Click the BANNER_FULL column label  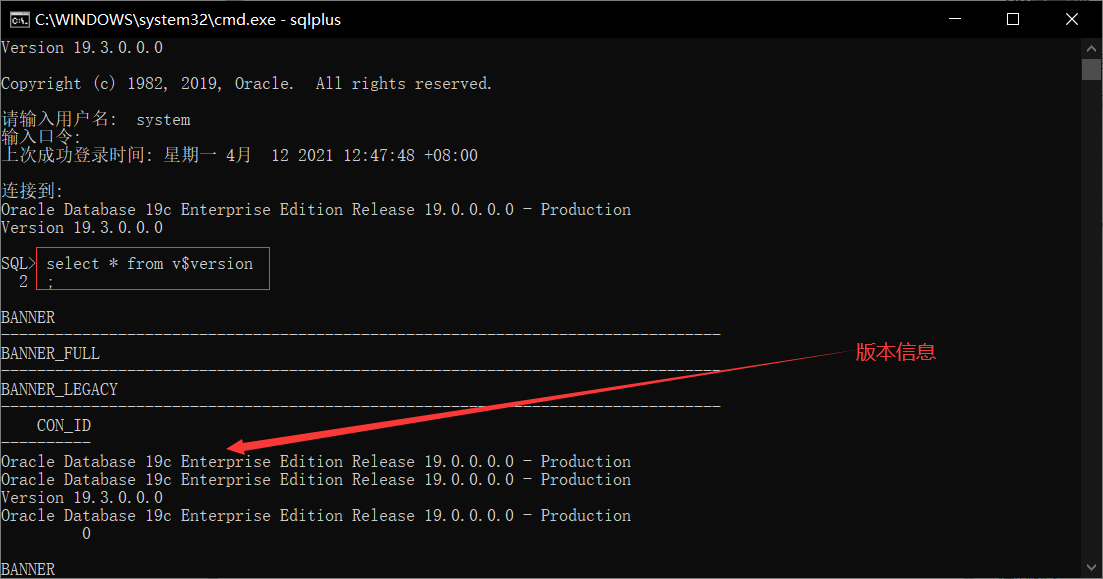click(x=50, y=353)
